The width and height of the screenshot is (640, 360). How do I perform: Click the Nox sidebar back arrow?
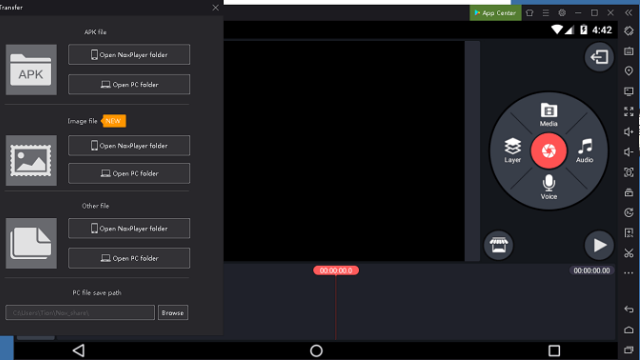click(x=629, y=309)
